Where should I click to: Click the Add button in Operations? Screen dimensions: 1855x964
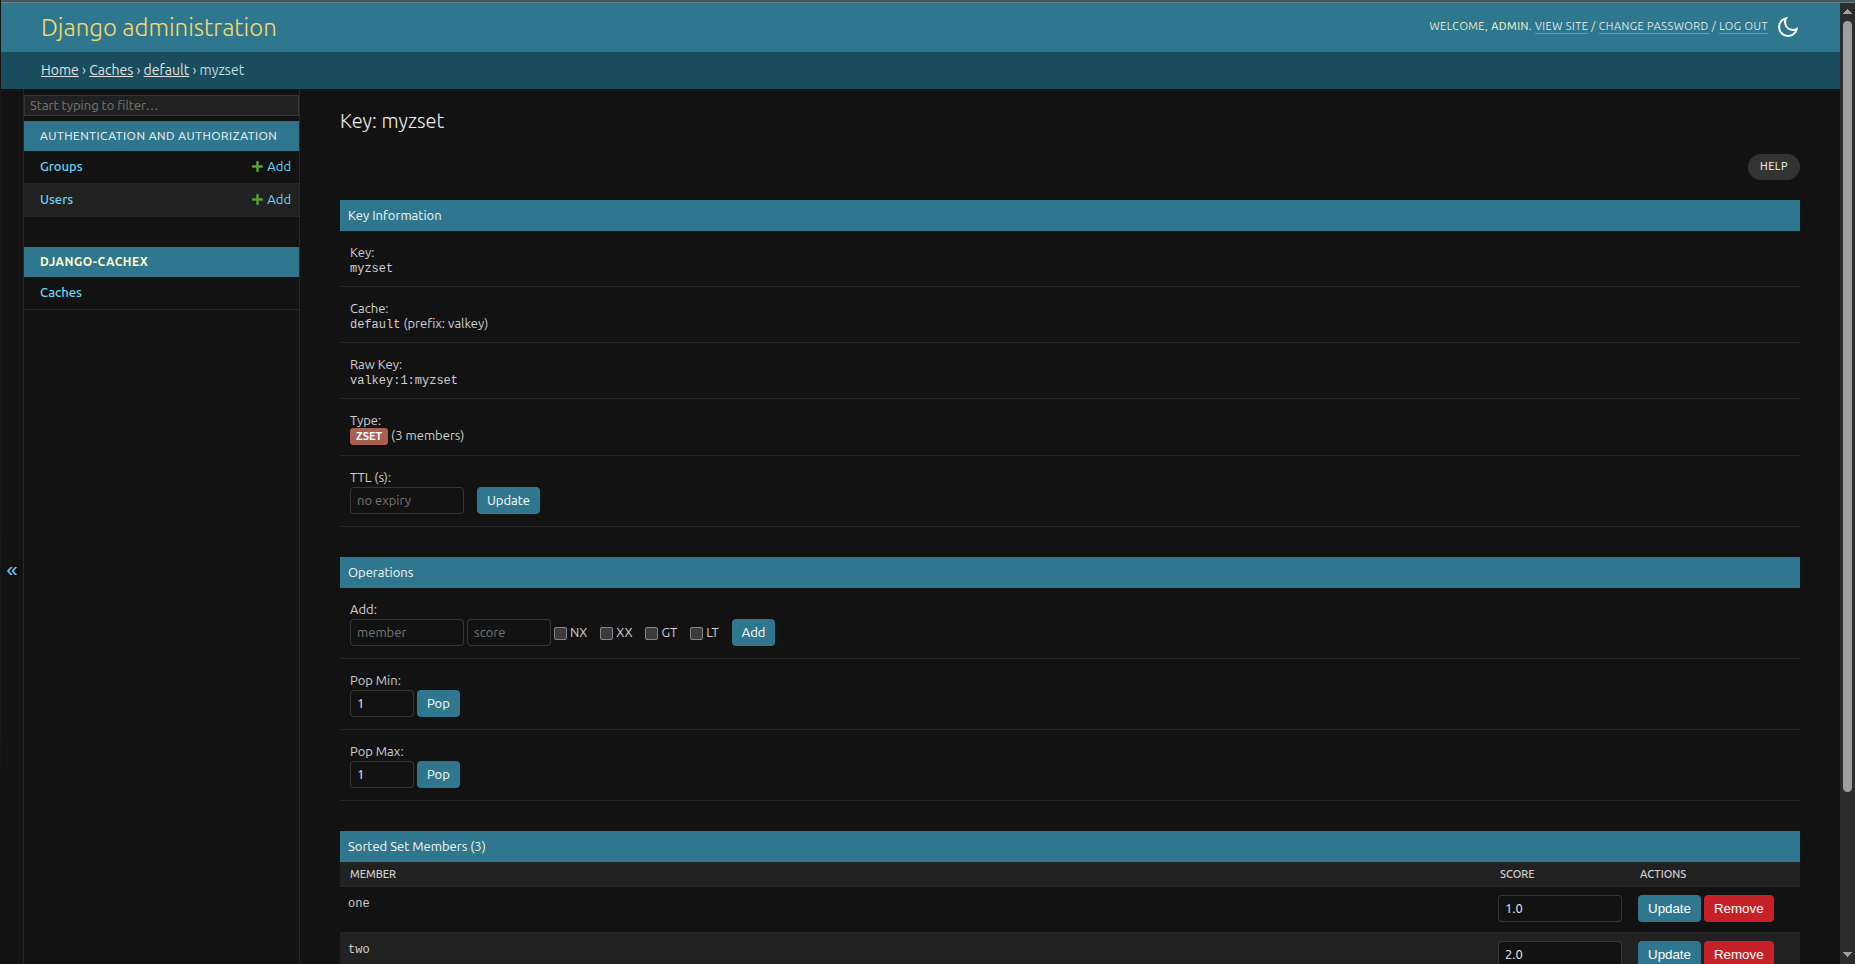pos(753,633)
